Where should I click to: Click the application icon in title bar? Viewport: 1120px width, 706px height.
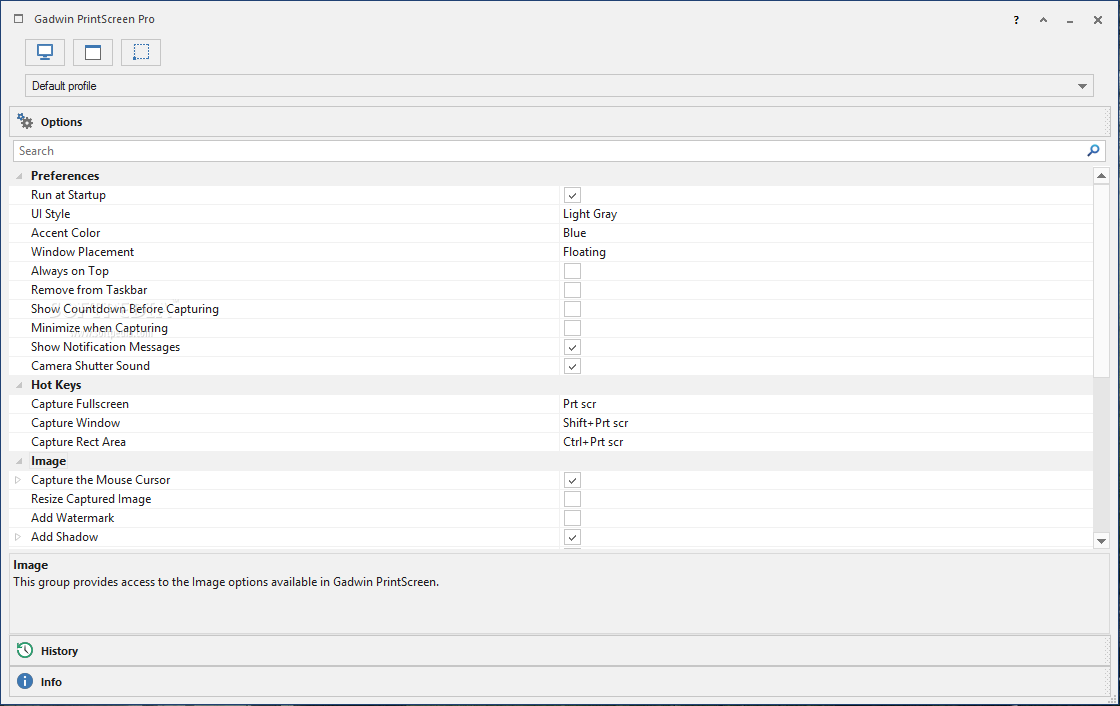tap(19, 19)
